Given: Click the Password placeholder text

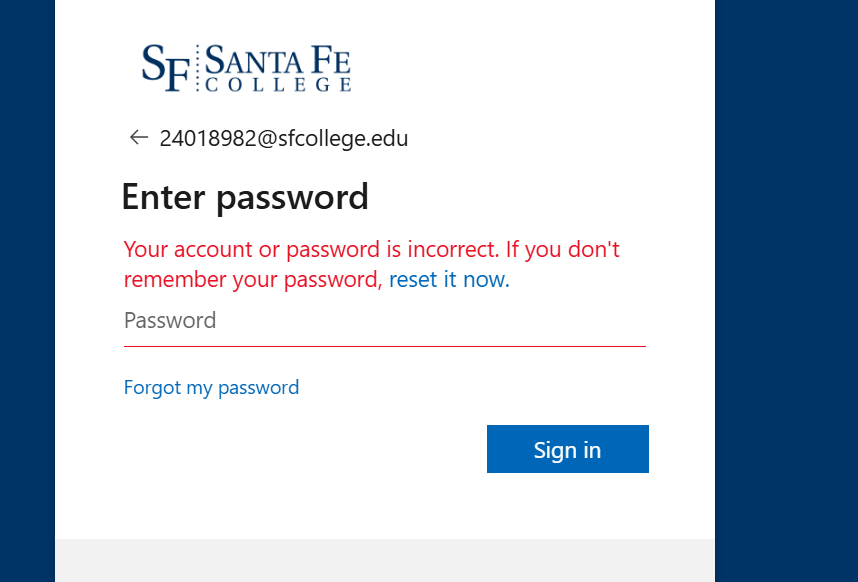Looking at the screenshot, I should 170,321.
